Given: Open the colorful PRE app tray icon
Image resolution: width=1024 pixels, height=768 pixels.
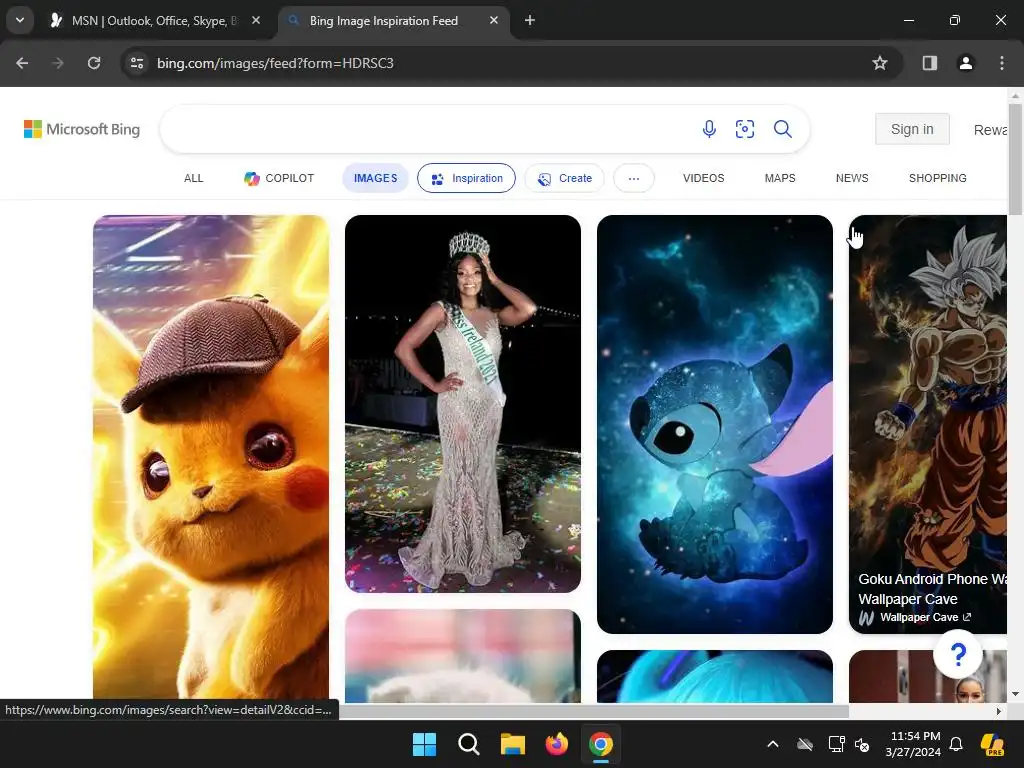Looking at the screenshot, I should (992, 744).
